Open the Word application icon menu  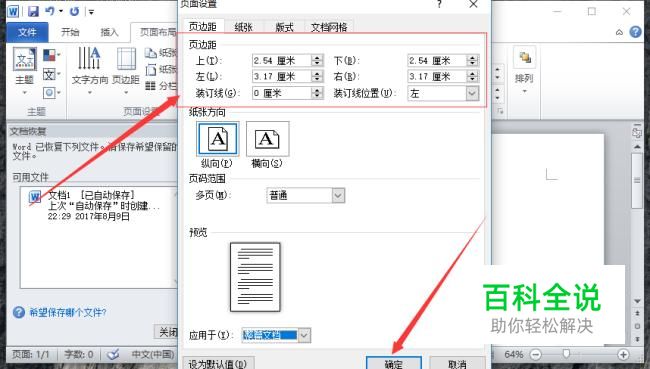[x=13, y=11]
